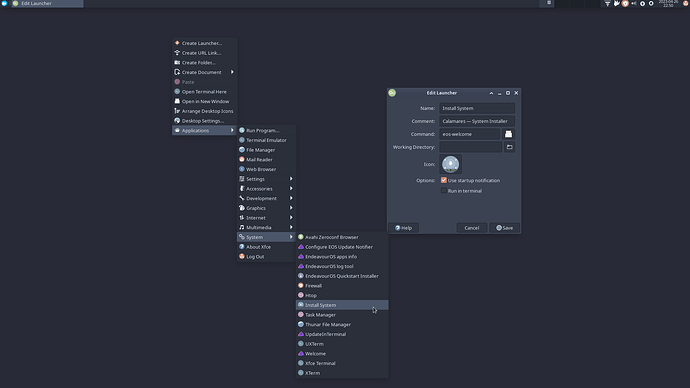Click the Log Out icon
Image resolution: width=690 pixels, height=388 pixels.
point(242,256)
